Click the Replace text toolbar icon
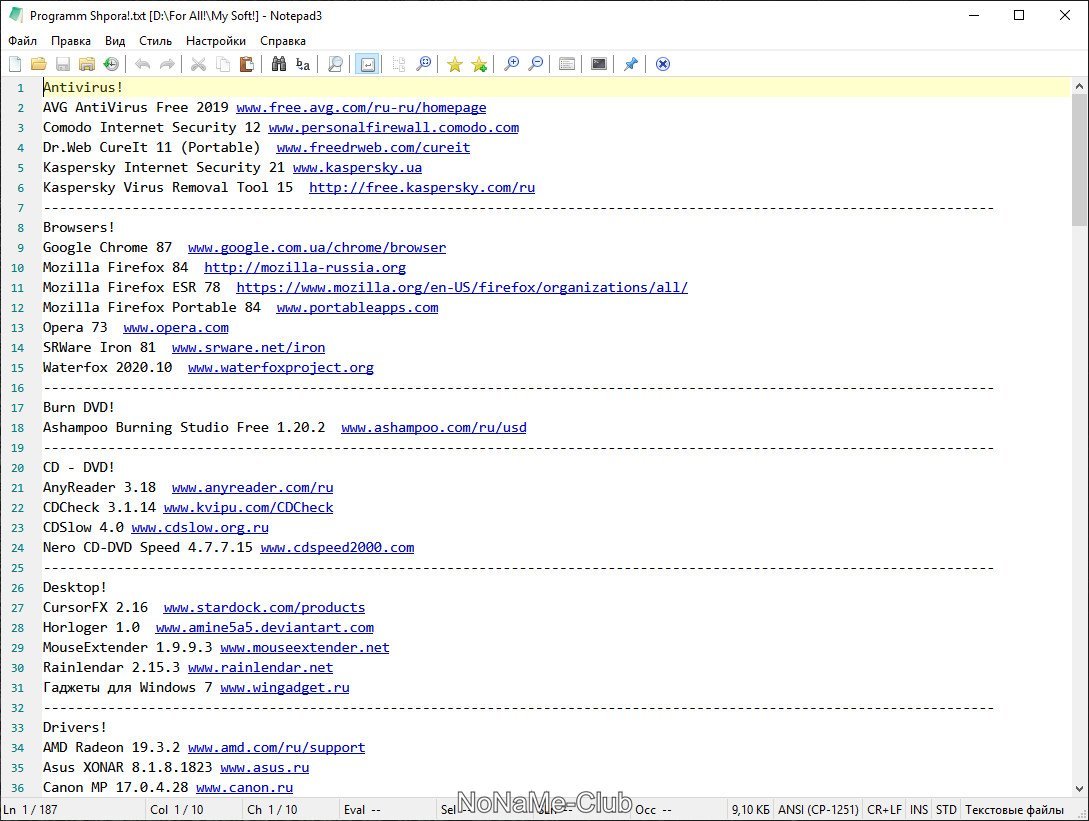Image resolution: width=1089 pixels, height=821 pixels. click(x=303, y=64)
